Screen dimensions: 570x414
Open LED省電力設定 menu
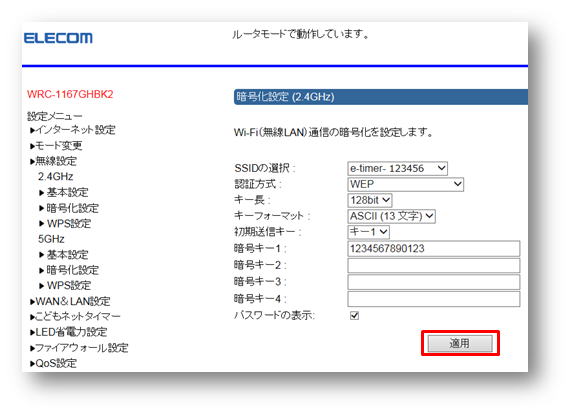pos(69,332)
